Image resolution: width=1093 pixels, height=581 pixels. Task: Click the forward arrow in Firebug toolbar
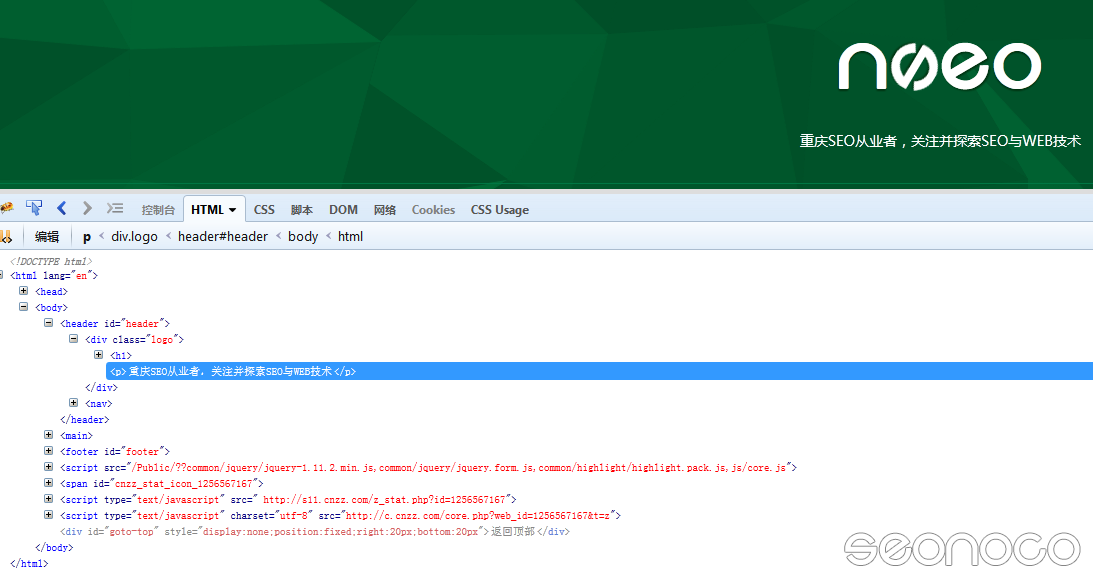(87, 208)
